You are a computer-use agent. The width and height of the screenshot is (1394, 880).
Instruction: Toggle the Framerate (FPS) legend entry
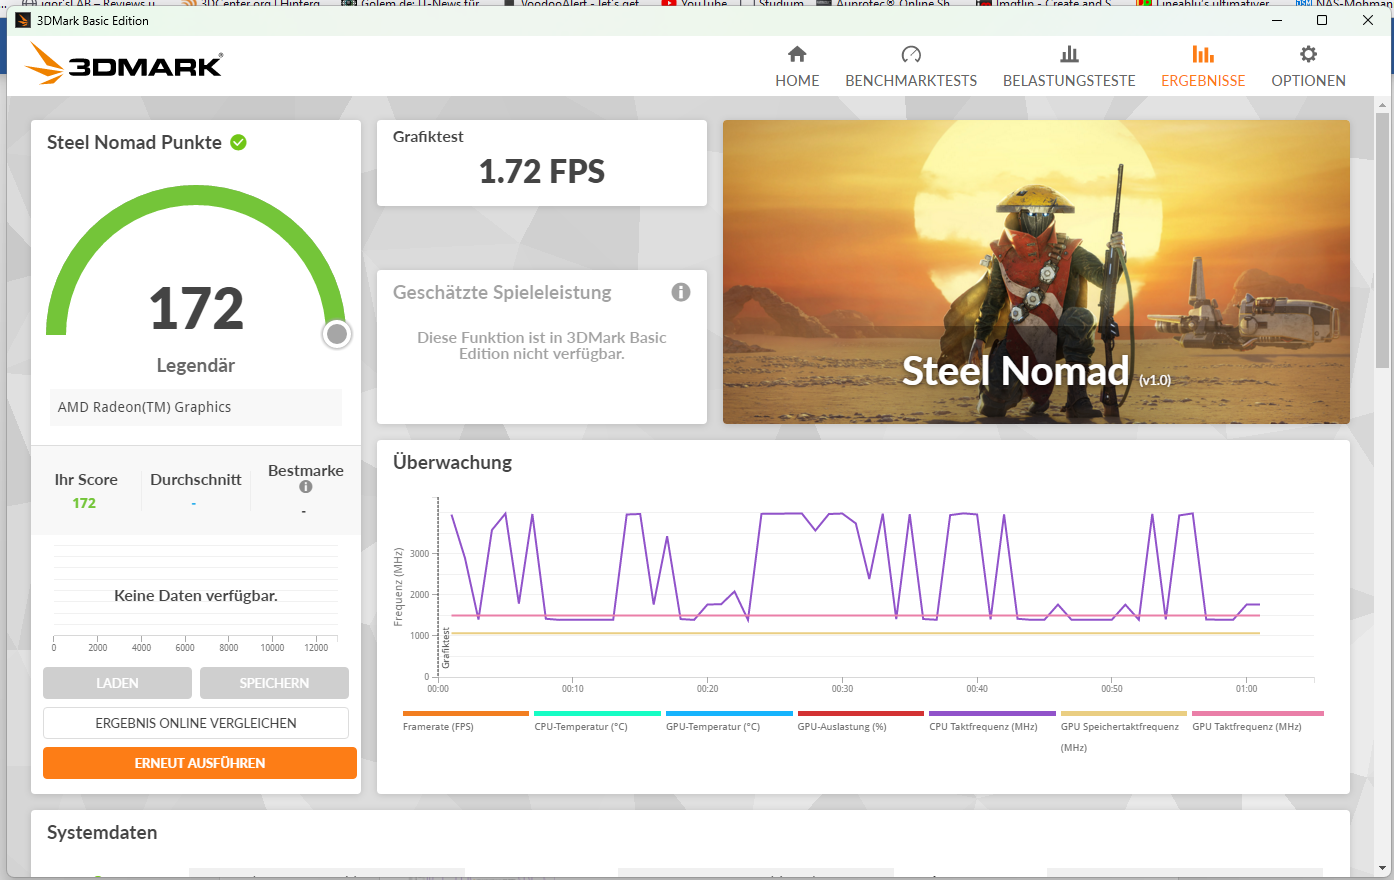(465, 722)
